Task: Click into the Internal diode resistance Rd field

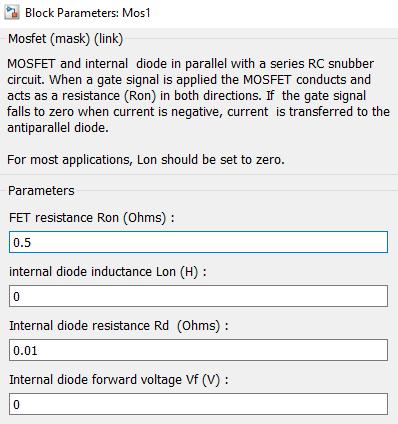Action: pyautogui.click(x=198, y=350)
